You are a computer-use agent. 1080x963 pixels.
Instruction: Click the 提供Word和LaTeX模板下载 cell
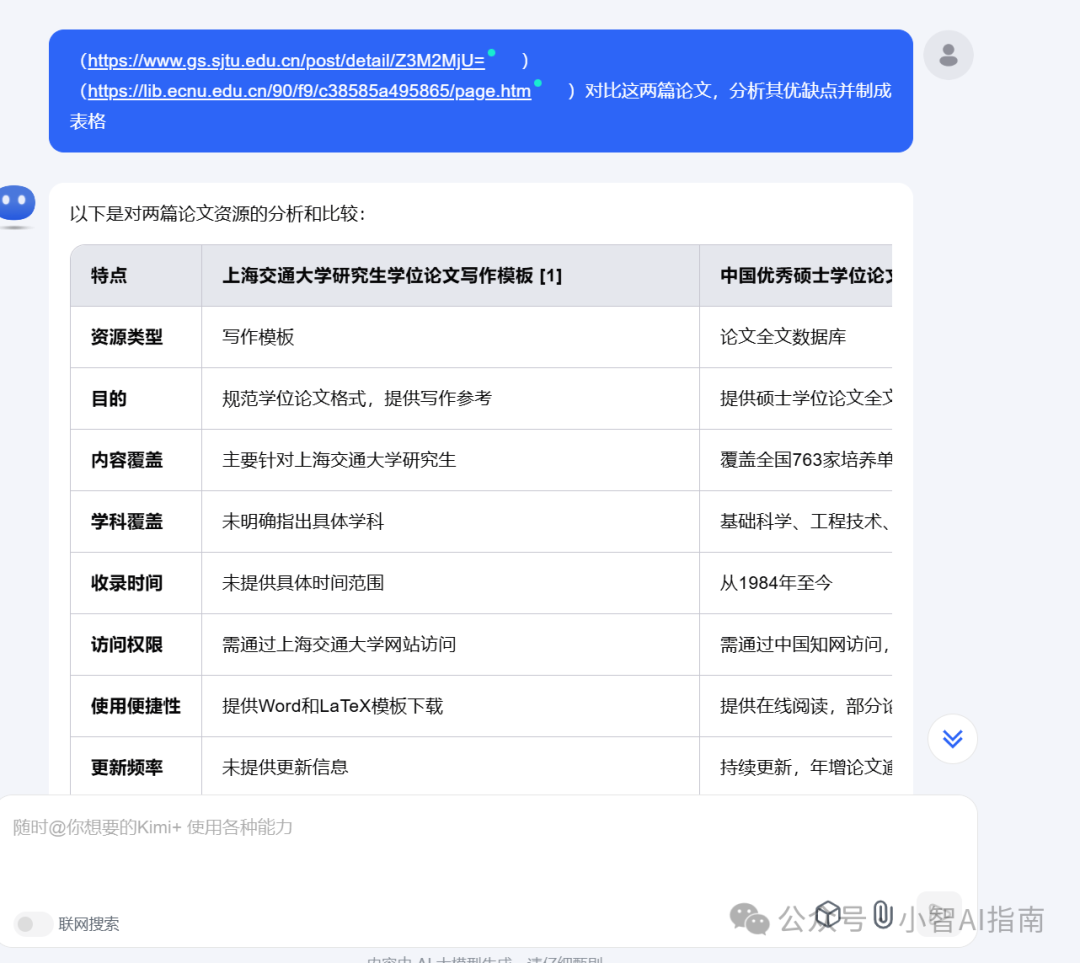332,706
